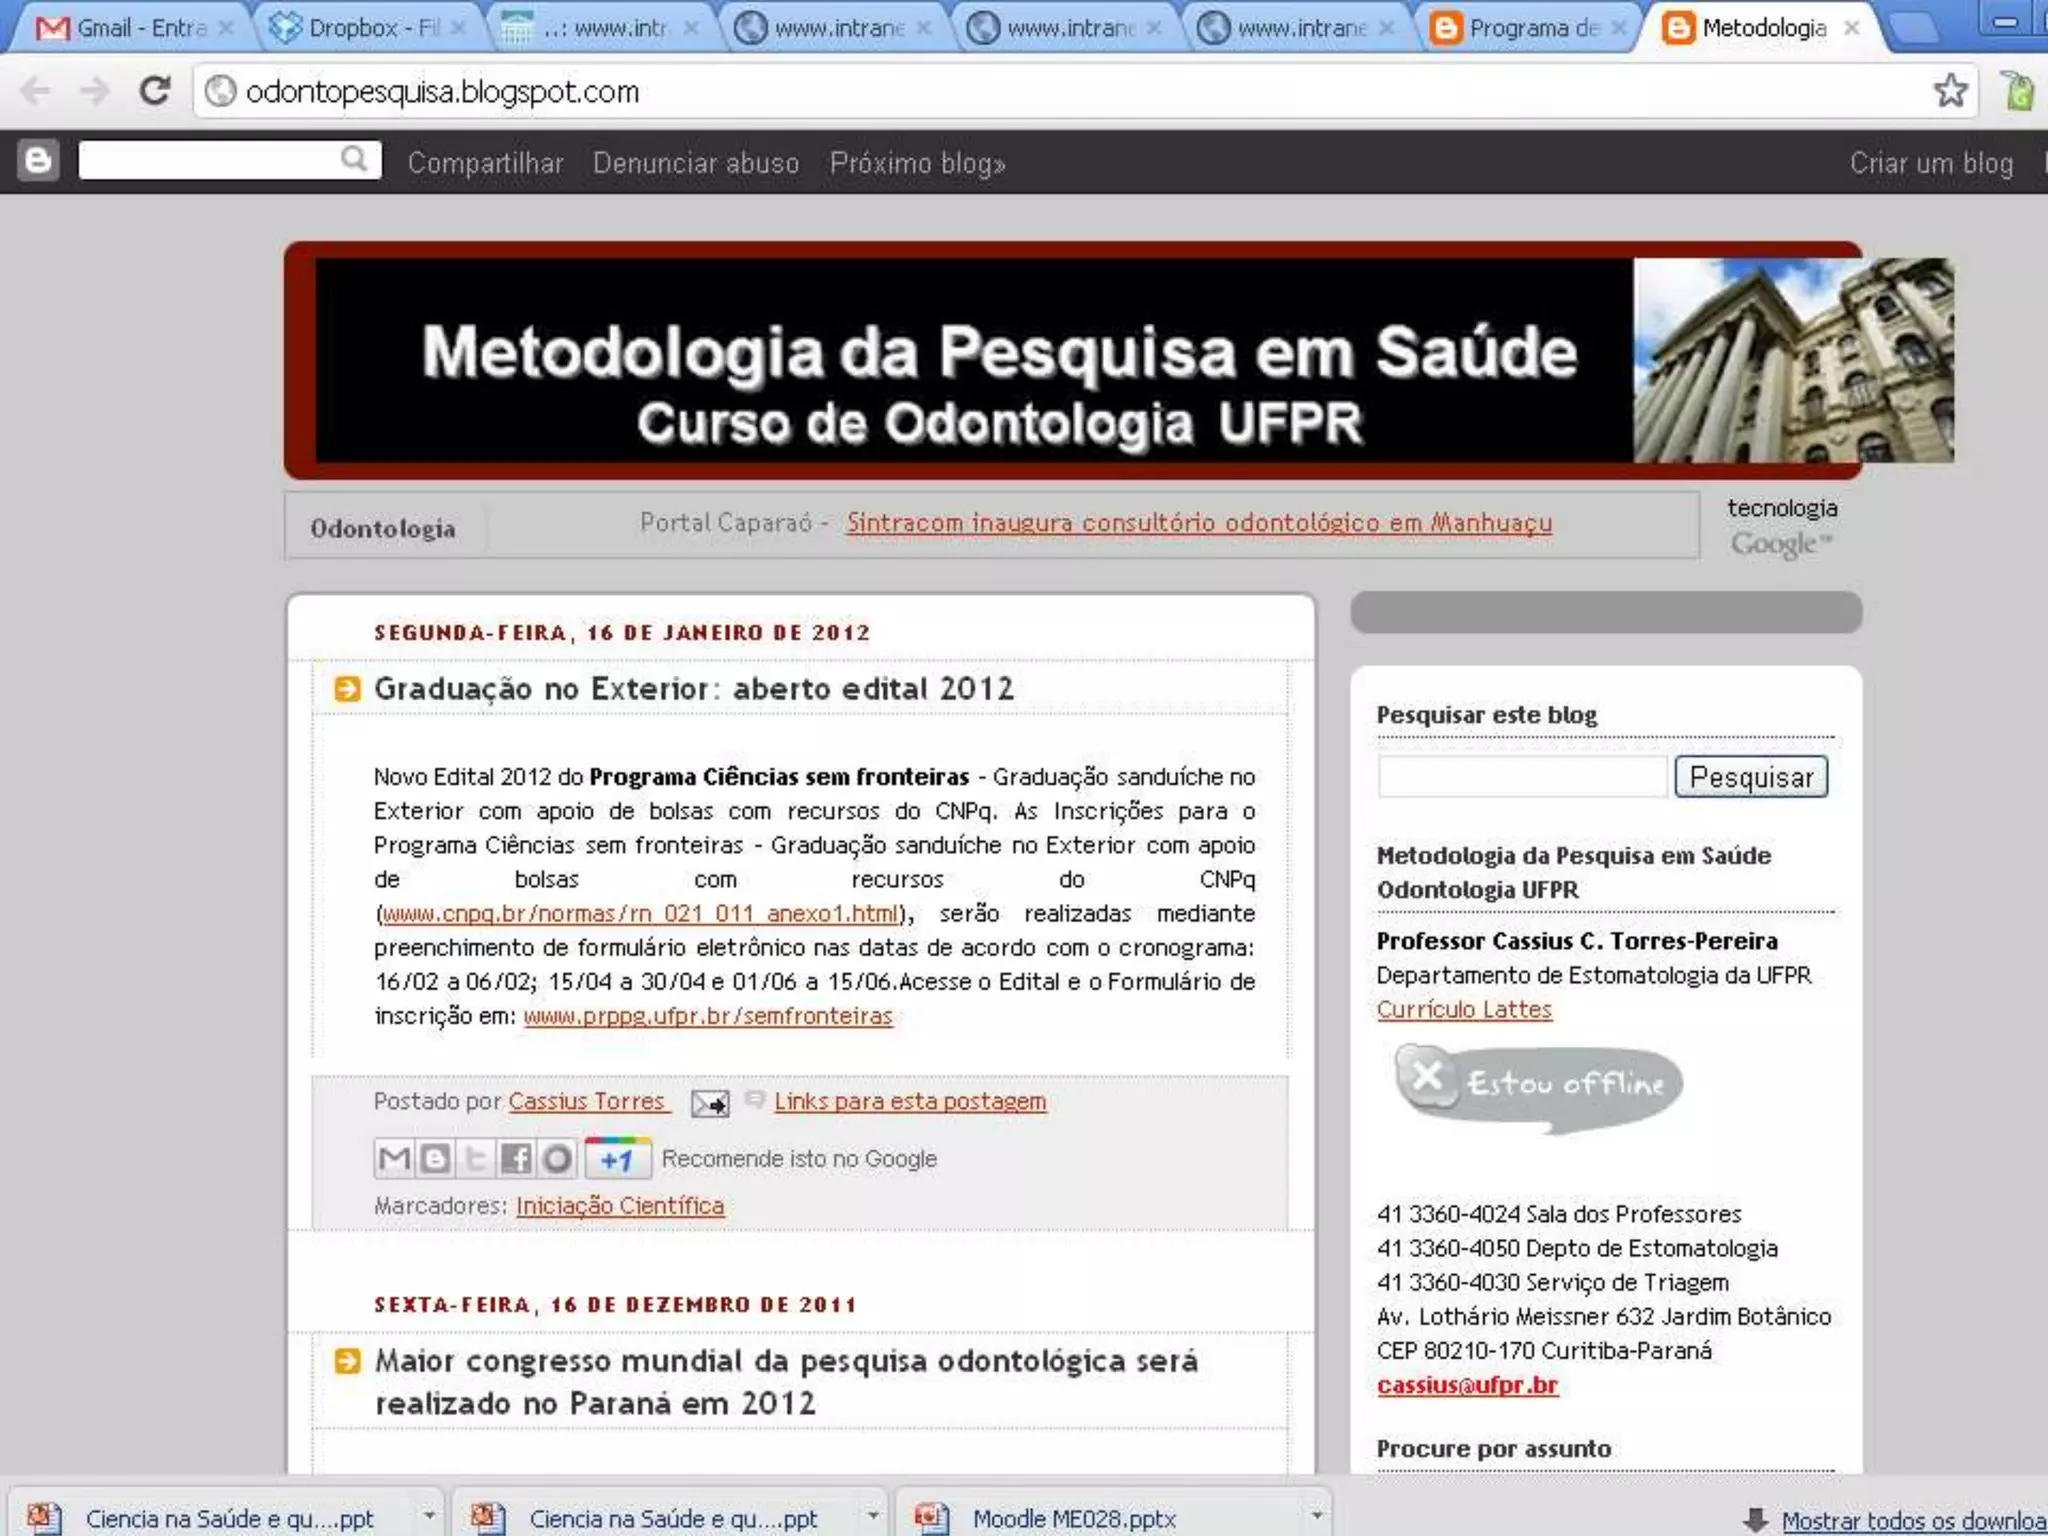
Task: Click the blog search input field
Action: (1522, 777)
